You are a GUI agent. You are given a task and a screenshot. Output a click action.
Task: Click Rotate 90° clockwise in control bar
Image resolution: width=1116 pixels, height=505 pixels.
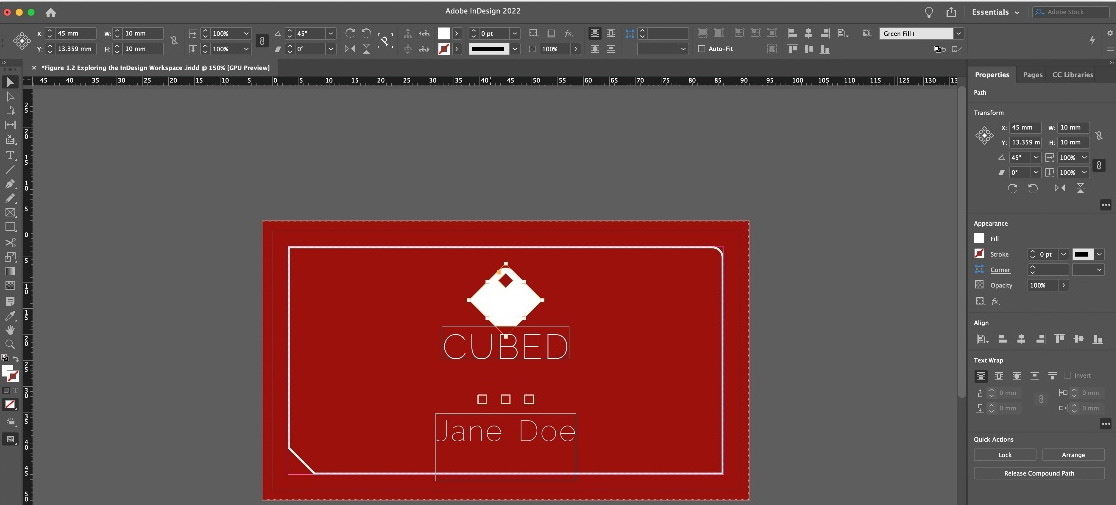point(349,33)
